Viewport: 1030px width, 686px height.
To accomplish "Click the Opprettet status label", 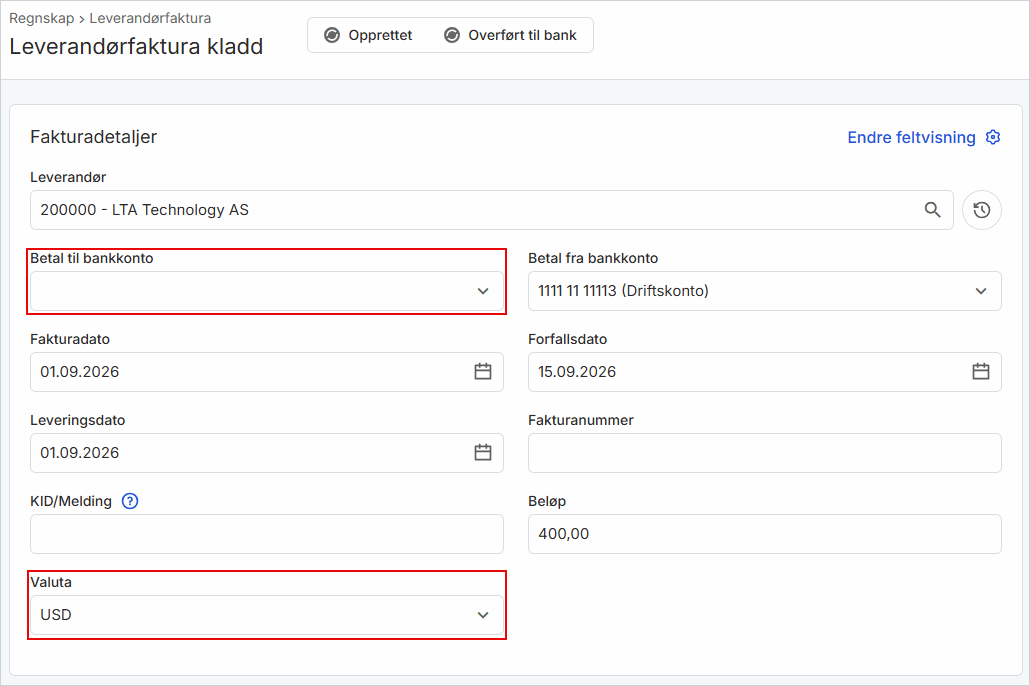I will point(380,35).
